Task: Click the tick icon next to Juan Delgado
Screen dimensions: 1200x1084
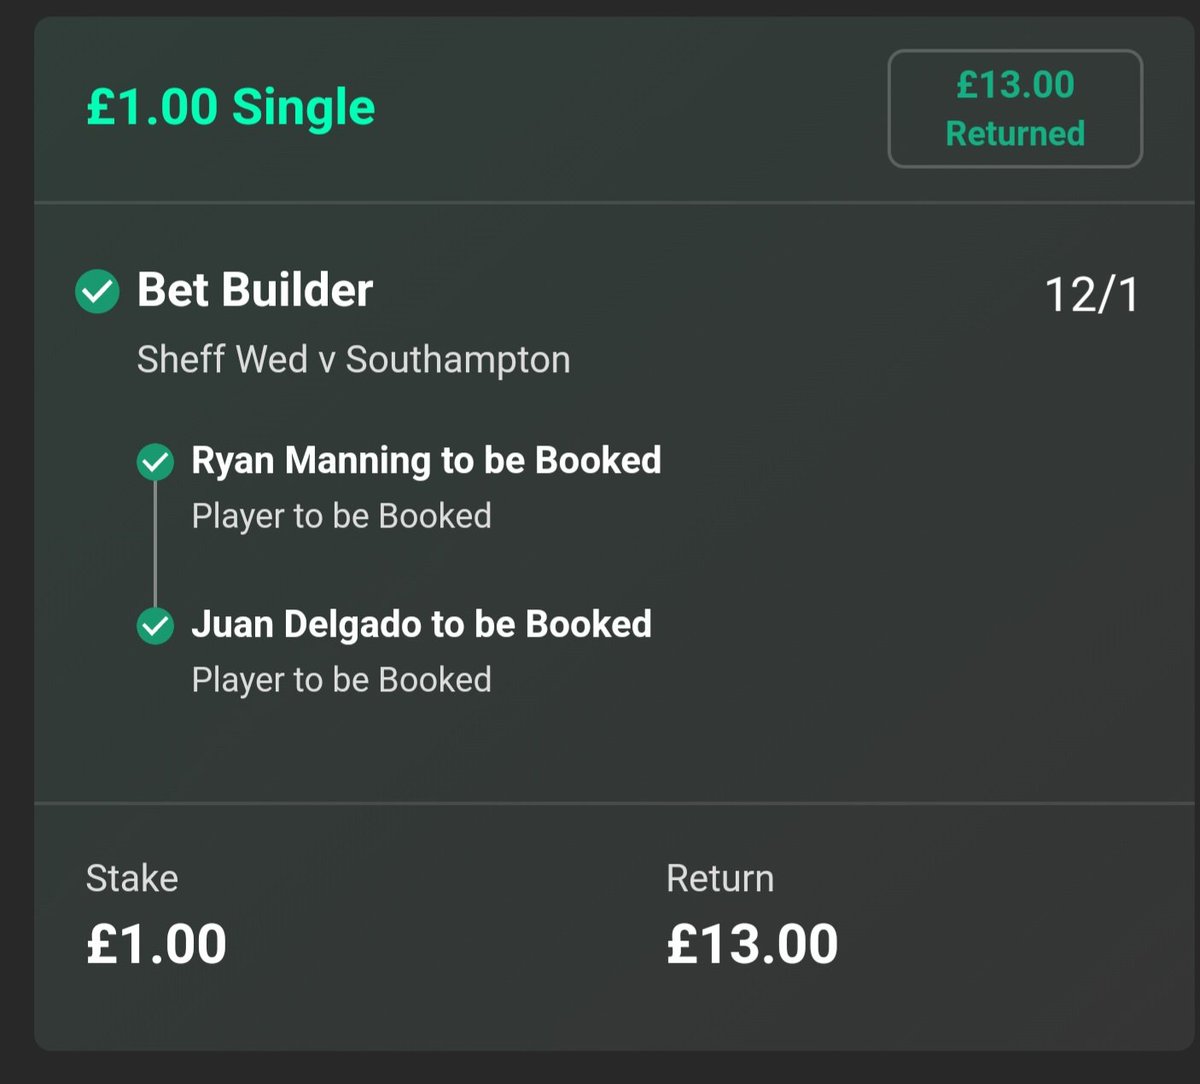Action: (x=155, y=626)
